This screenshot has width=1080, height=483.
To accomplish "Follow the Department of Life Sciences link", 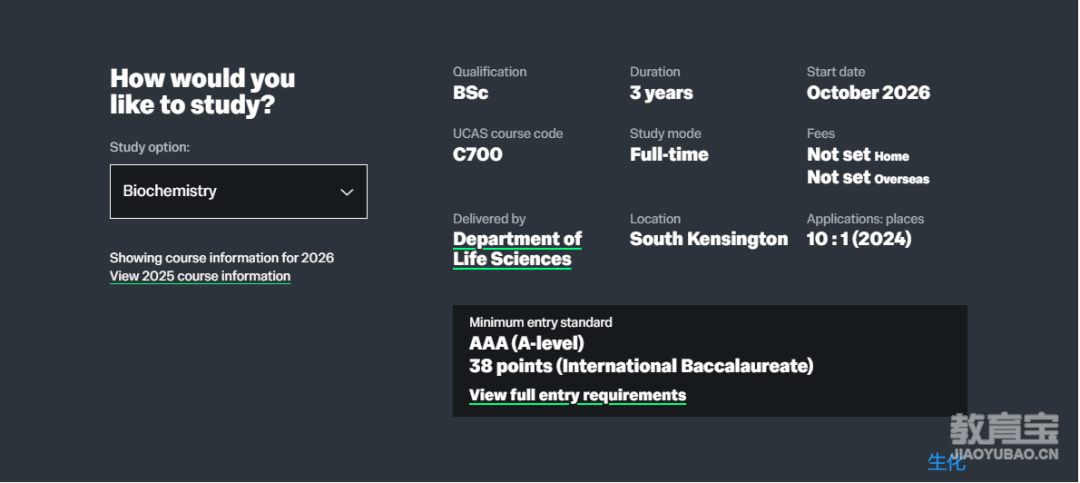I will (517, 249).
